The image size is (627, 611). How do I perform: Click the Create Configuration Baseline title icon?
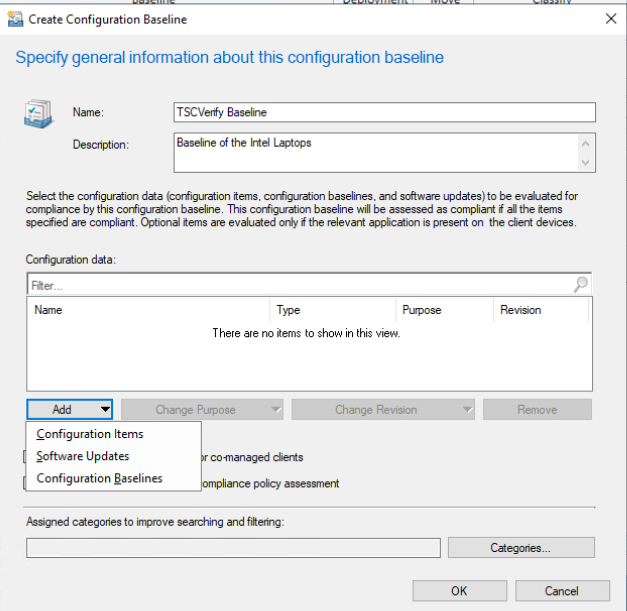tap(15, 19)
